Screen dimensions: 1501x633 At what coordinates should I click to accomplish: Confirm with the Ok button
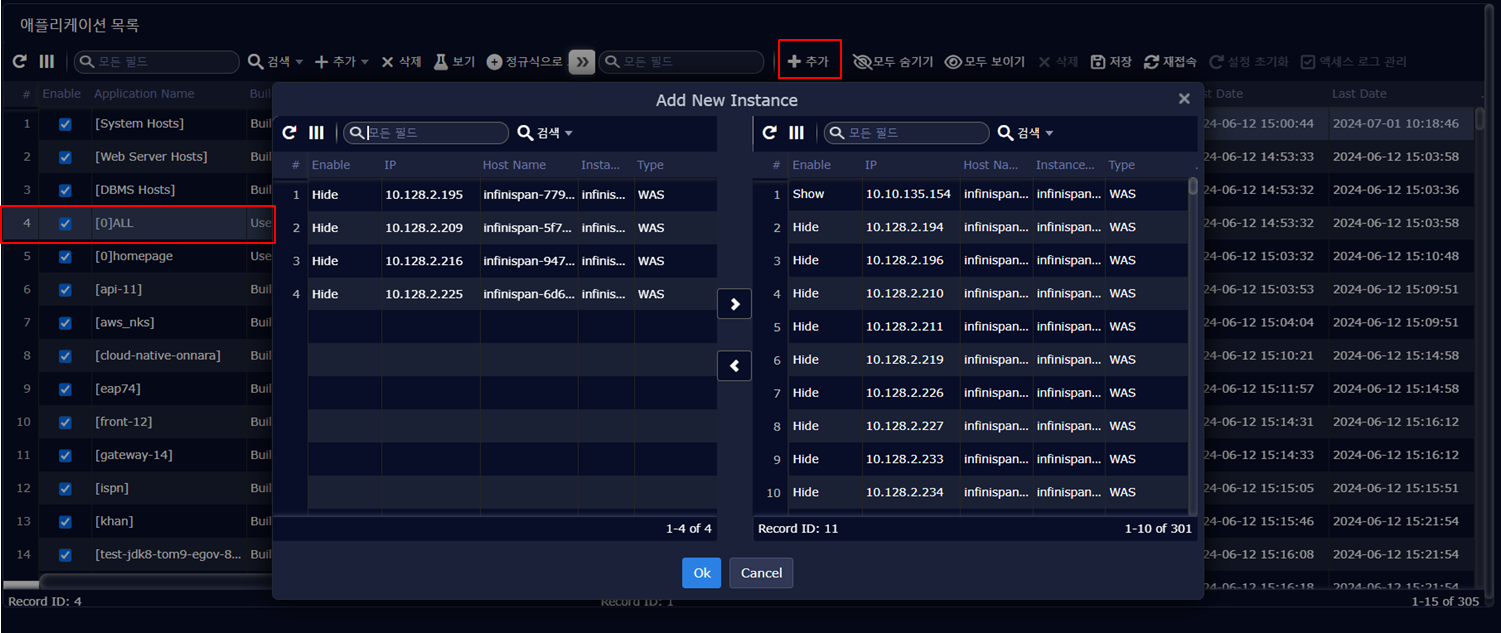click(701, 573)
